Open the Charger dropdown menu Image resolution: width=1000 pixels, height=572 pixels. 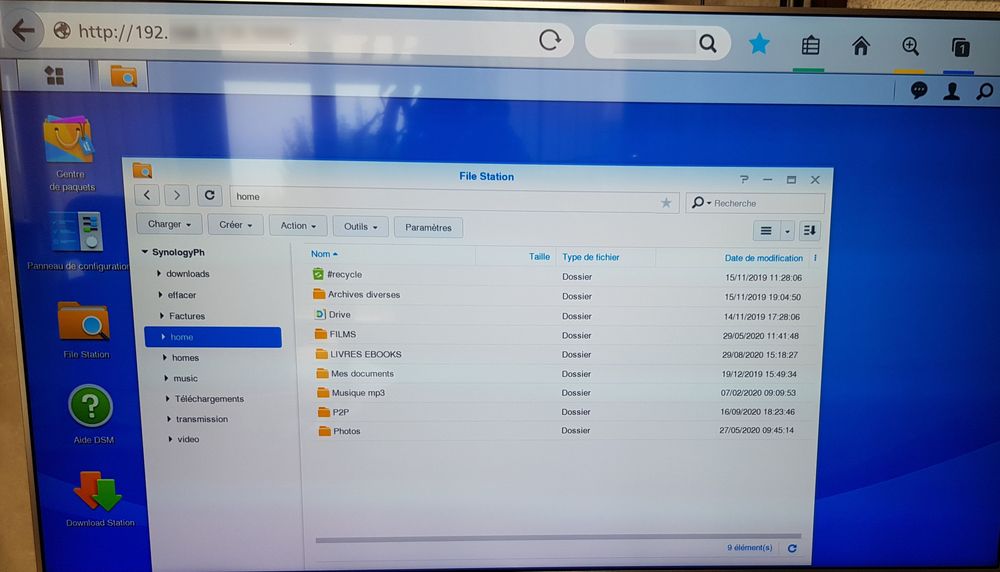click(169, 224)
